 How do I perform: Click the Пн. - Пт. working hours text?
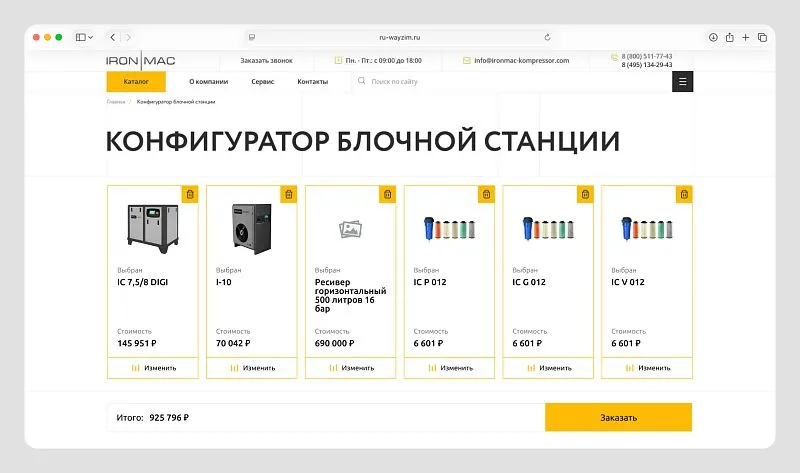tap(384, 60)
